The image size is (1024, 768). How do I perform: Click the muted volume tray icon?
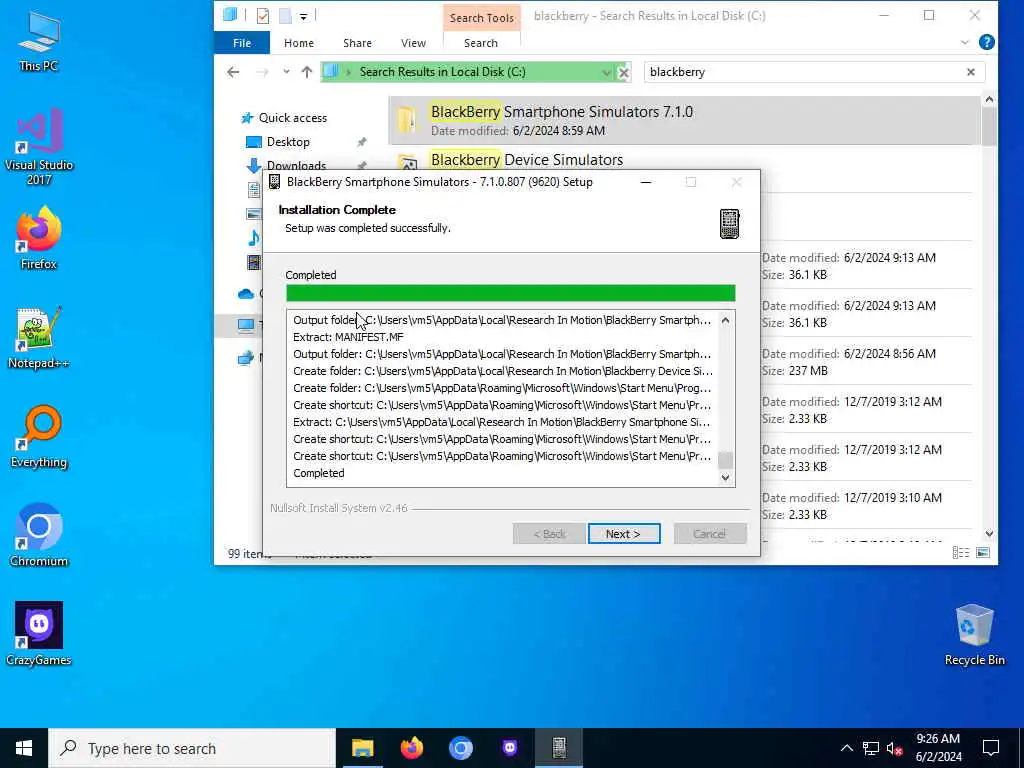tap(895, 748)
